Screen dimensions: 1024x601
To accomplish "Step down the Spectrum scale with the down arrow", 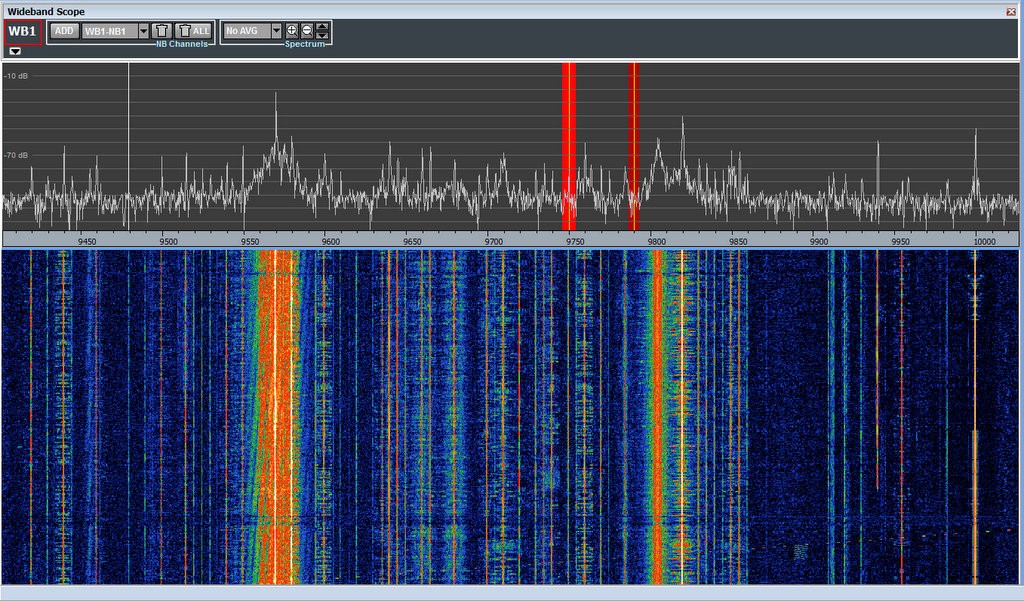I will click(322, 35).
